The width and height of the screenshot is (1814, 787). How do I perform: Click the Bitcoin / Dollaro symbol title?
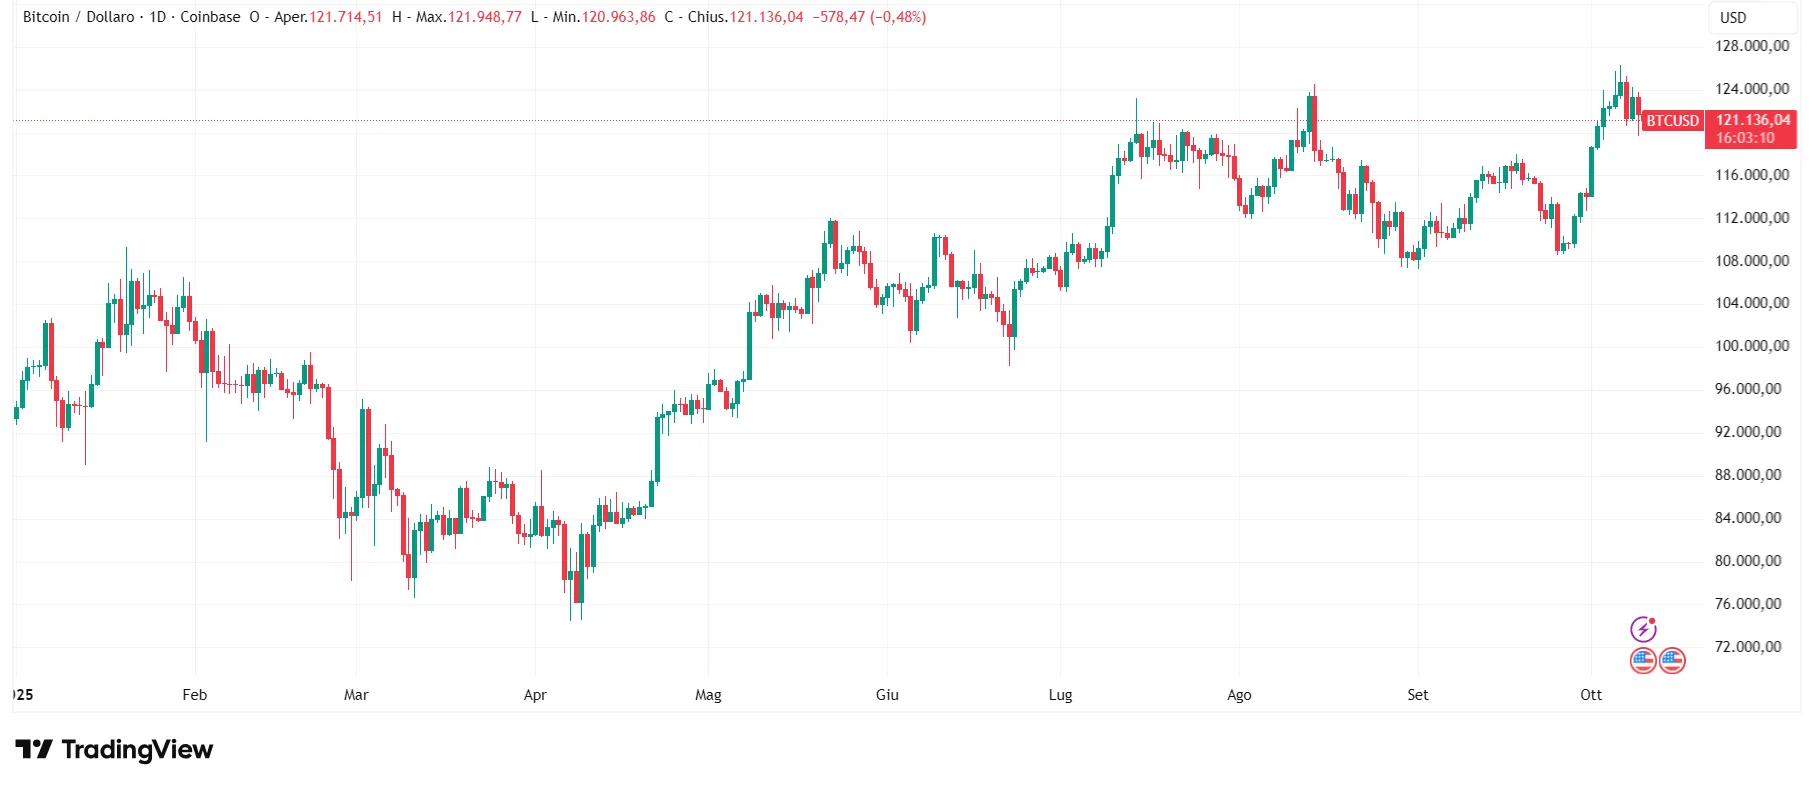[x=78, y=17]
